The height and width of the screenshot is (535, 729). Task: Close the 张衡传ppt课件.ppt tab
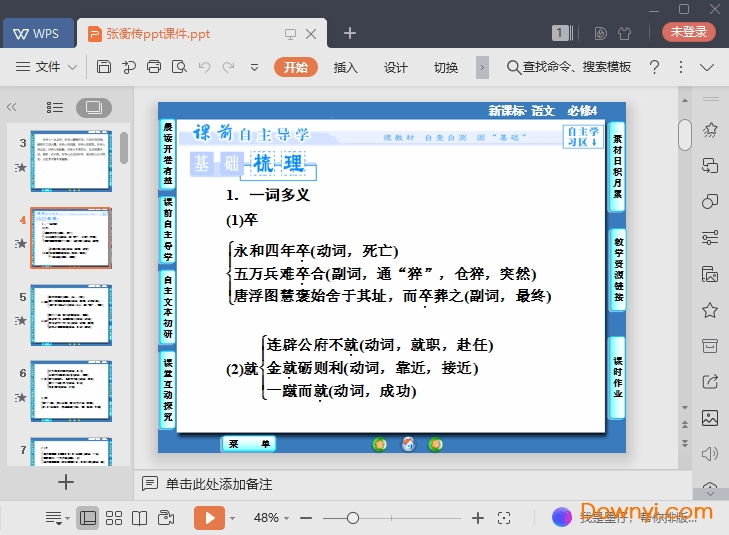311,33
